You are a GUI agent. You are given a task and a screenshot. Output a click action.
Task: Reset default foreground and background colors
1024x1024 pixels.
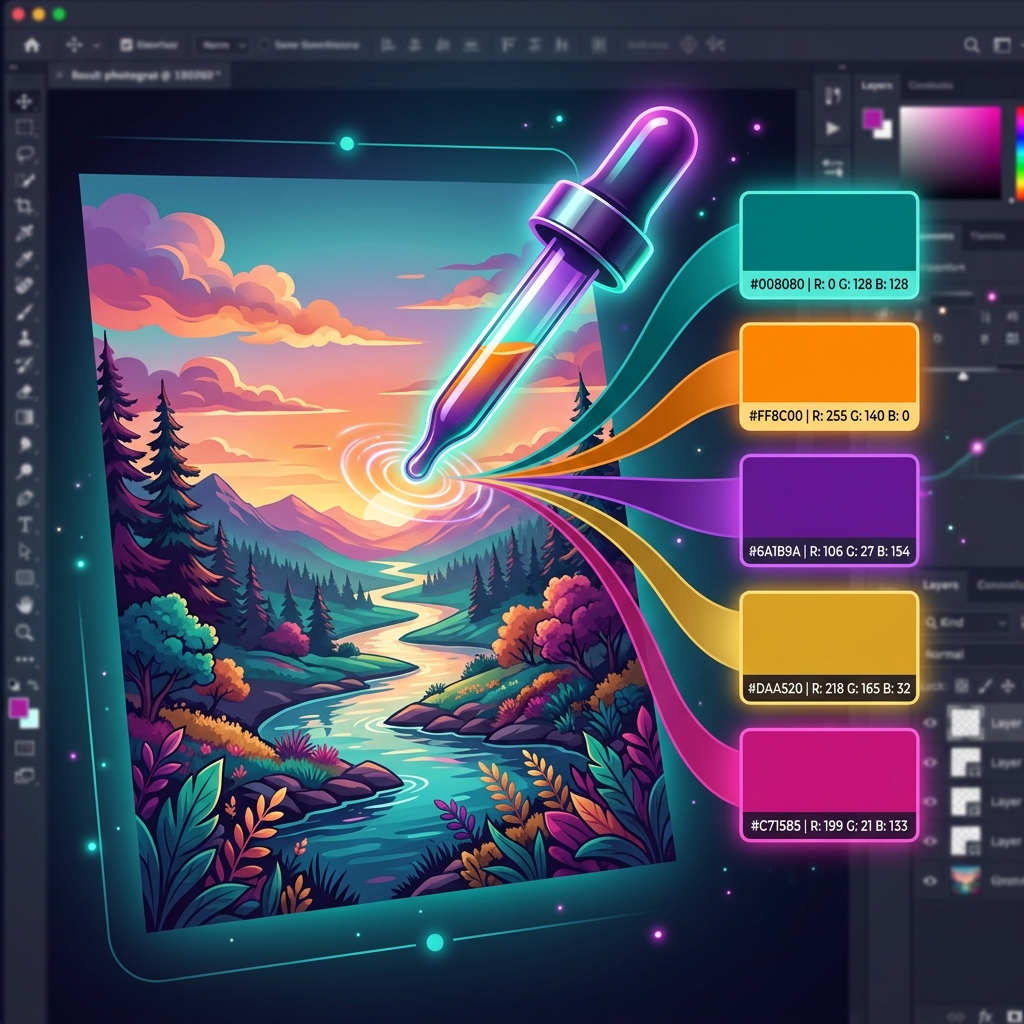tap(14, 684)
